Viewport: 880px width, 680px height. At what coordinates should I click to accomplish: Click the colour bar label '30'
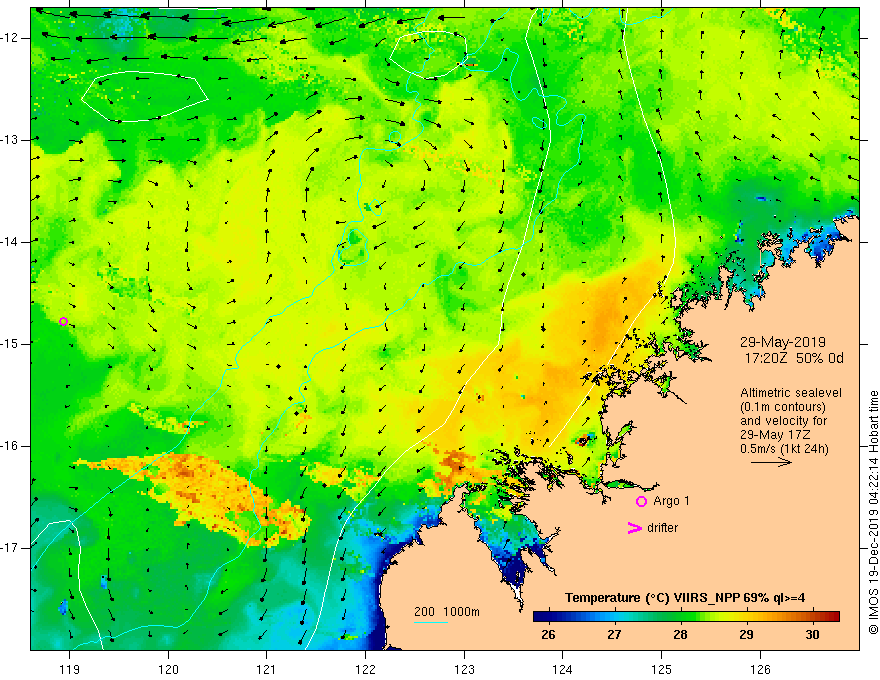click(x=812, y=635)
